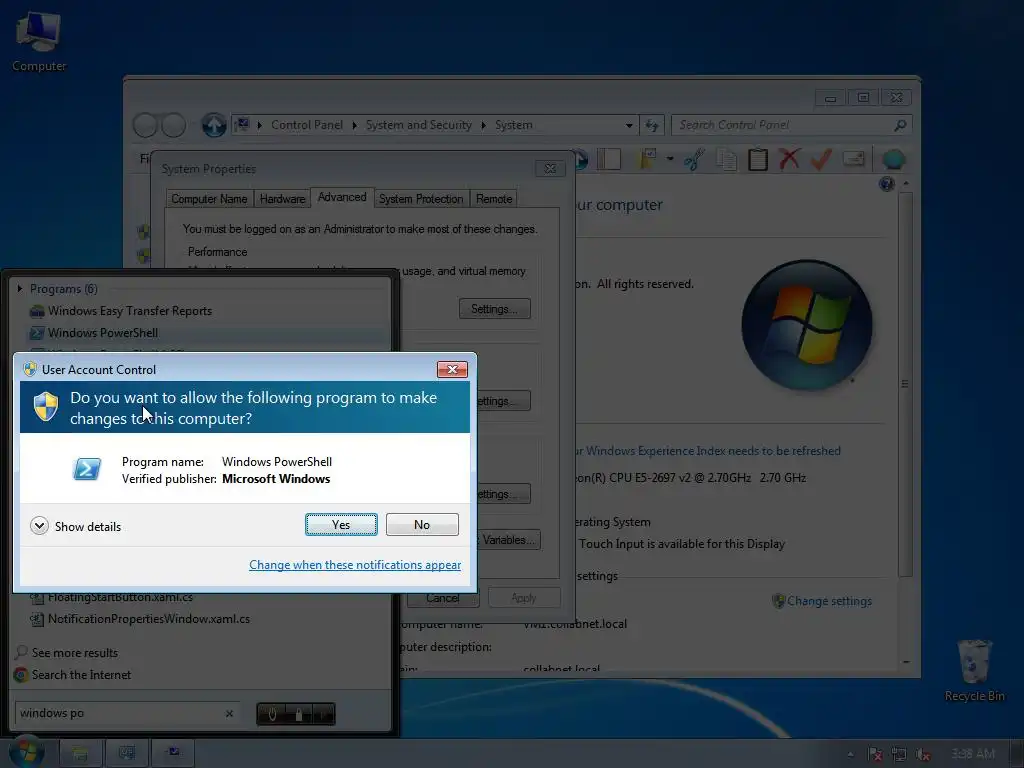1024x768 pixels.
Task: Click the Windows PowerShell program icon in UAC dialog
Action: click(x=87, y=469)
